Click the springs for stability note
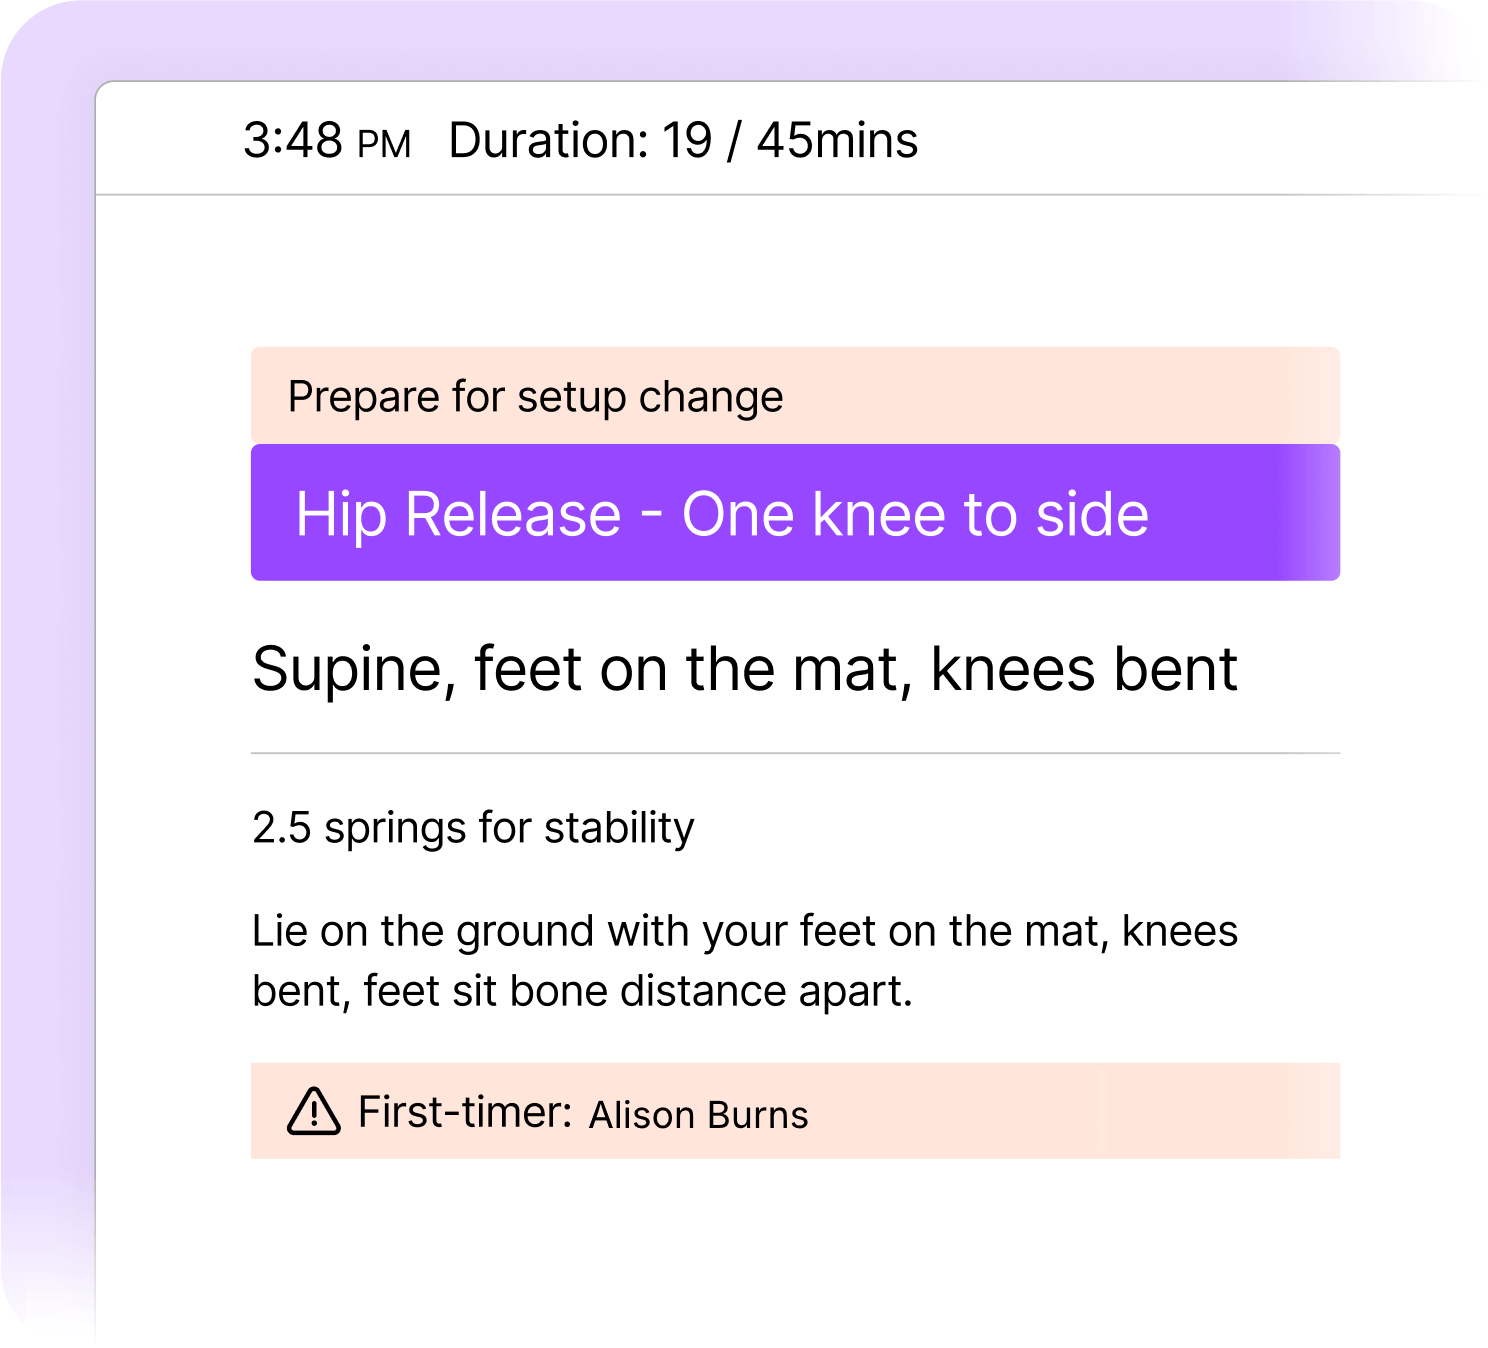The width and height of the screenshot is (1488, 1348). tap(509, 828)
